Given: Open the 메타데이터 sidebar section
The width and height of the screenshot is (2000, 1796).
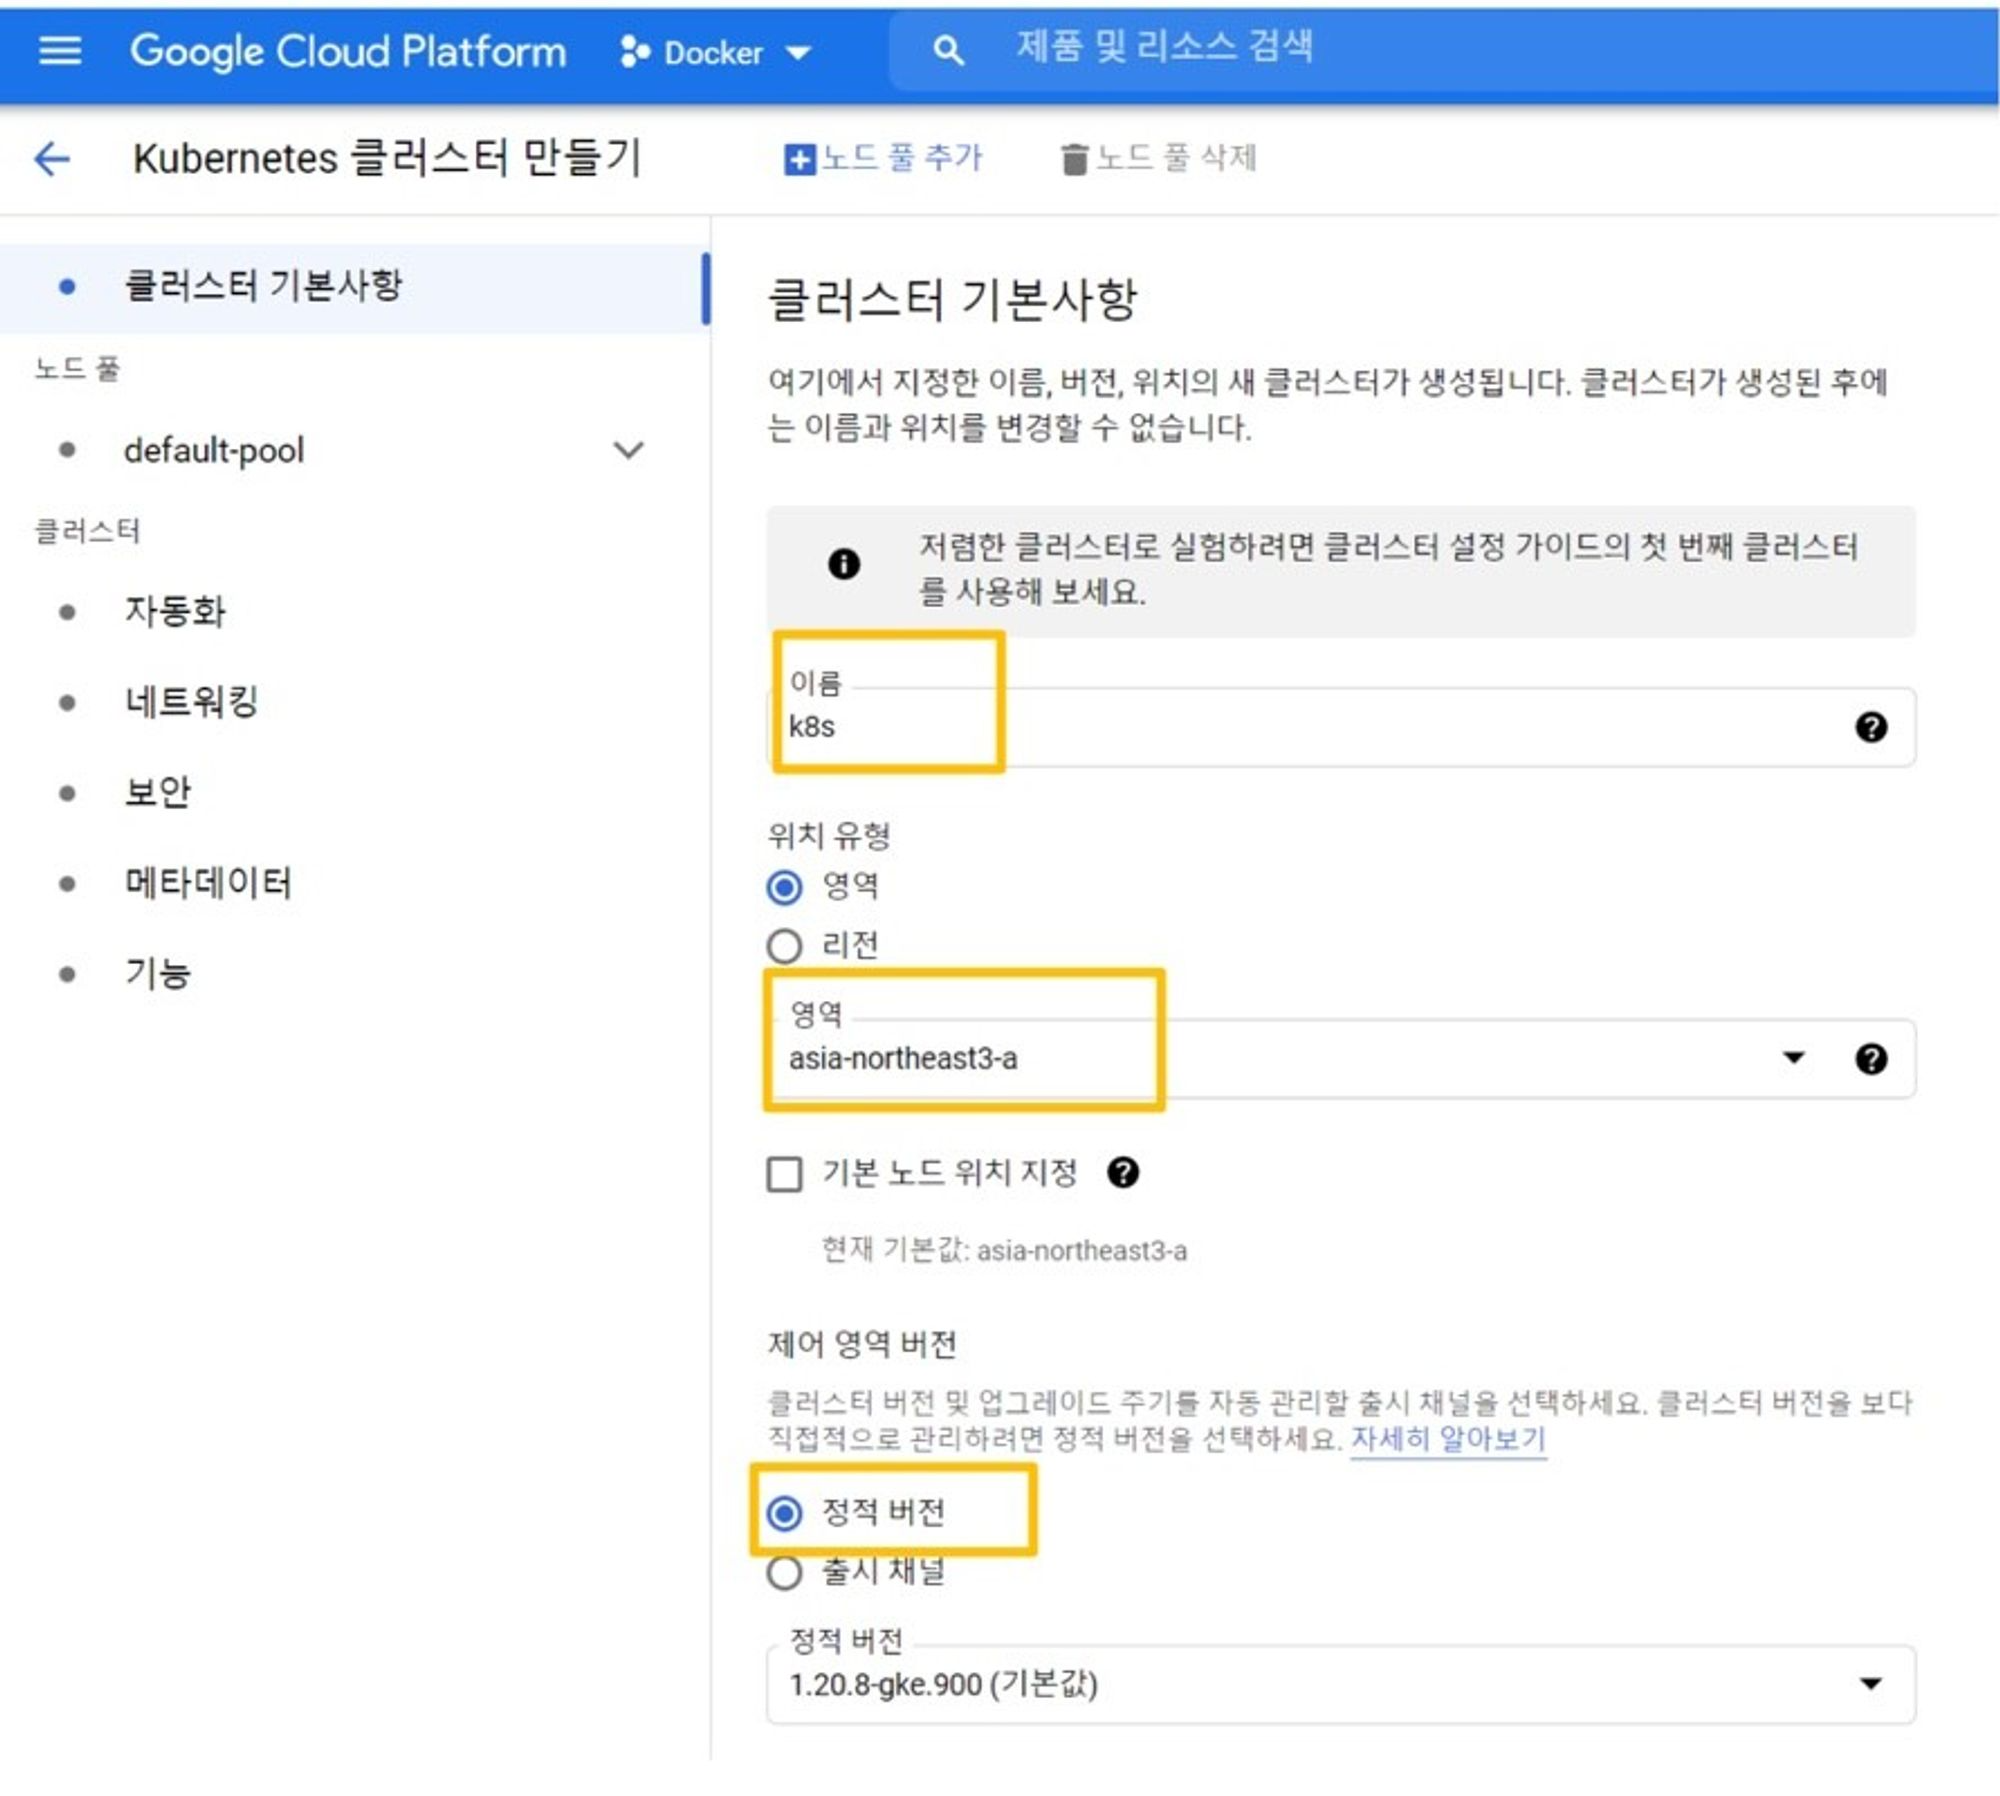Looking at the screenshot, I should pyautogui.click(x=208, y=882).
